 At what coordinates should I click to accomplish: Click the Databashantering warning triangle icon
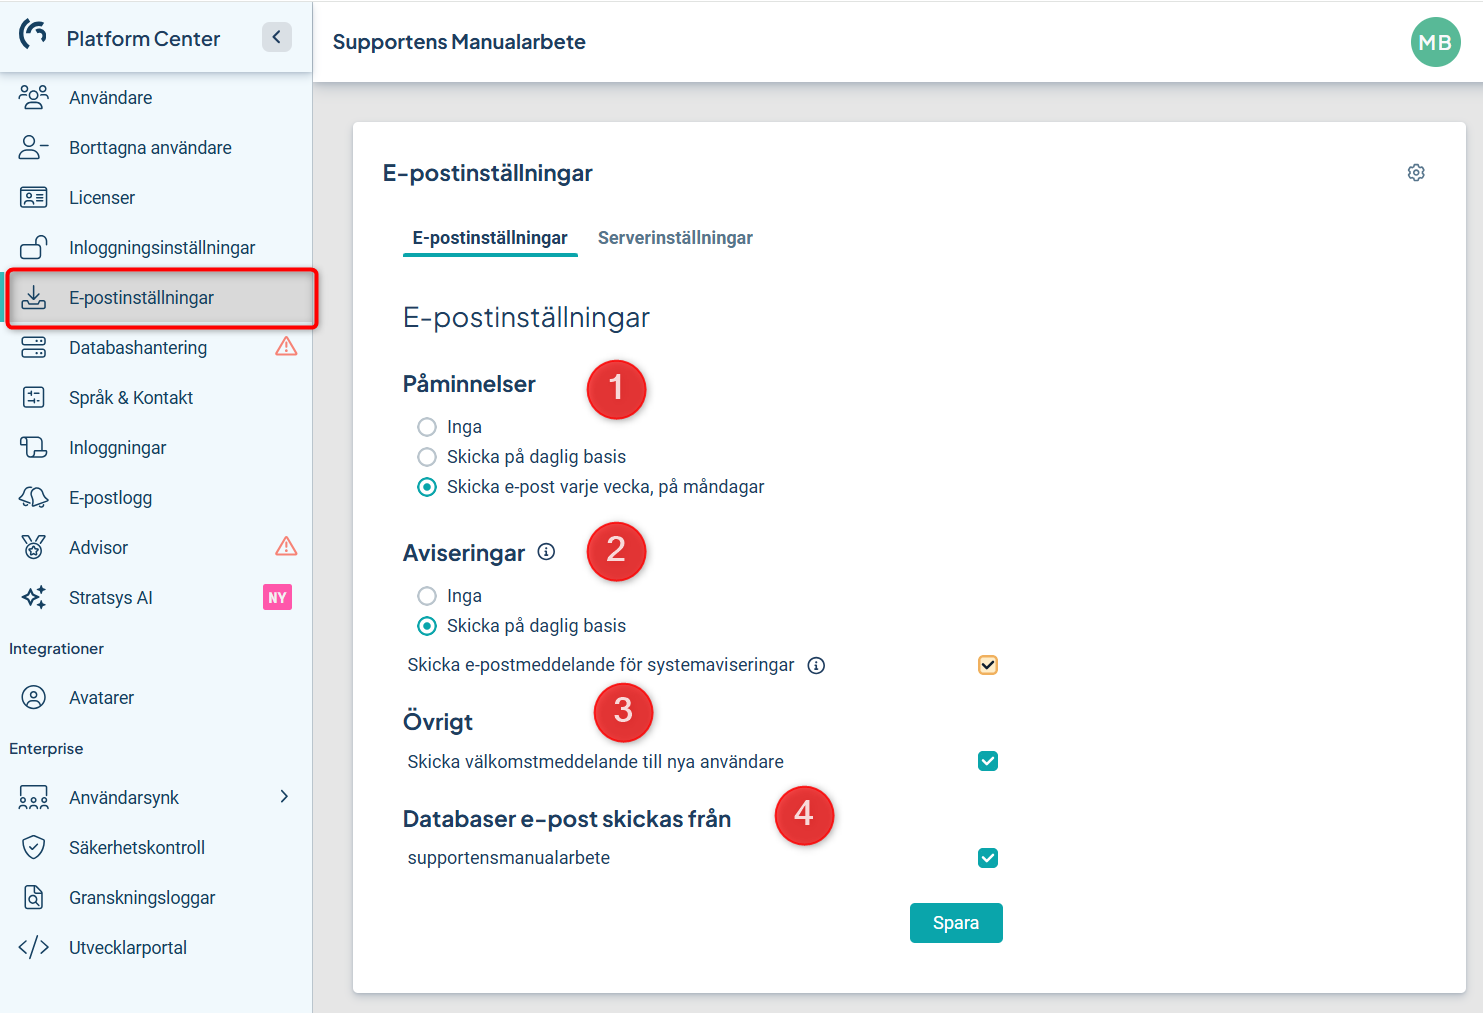pyautogui.click(x=286, y=347)
